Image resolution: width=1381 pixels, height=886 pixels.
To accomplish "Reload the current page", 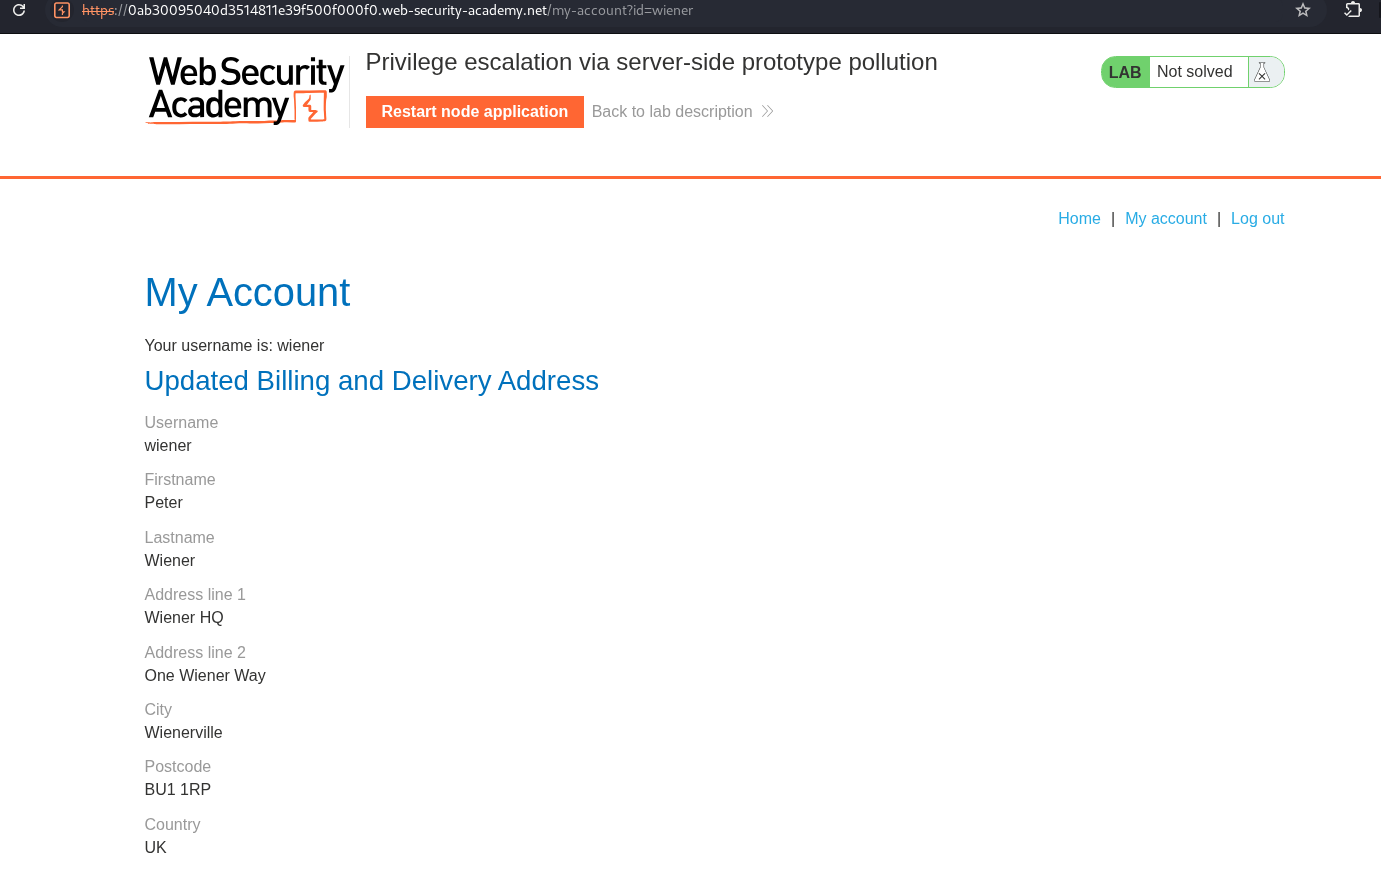I will tap(19, 10).
